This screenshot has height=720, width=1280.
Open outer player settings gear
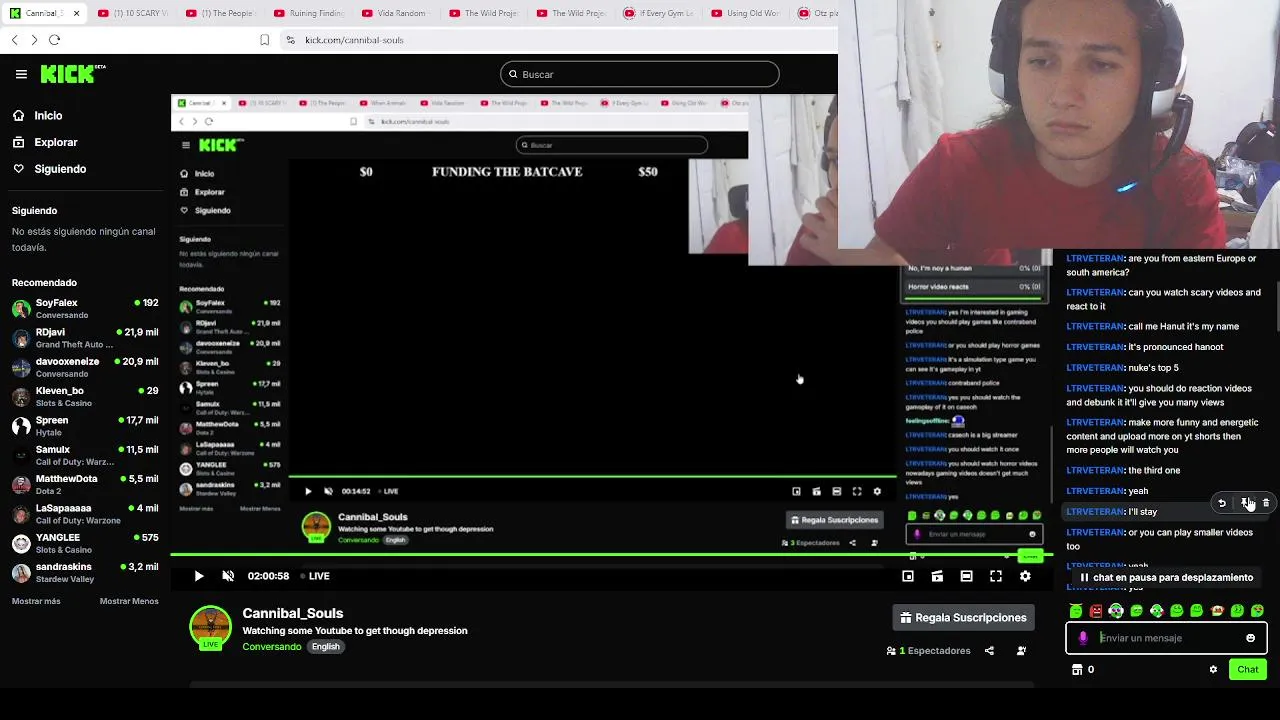coord(1025,576)
